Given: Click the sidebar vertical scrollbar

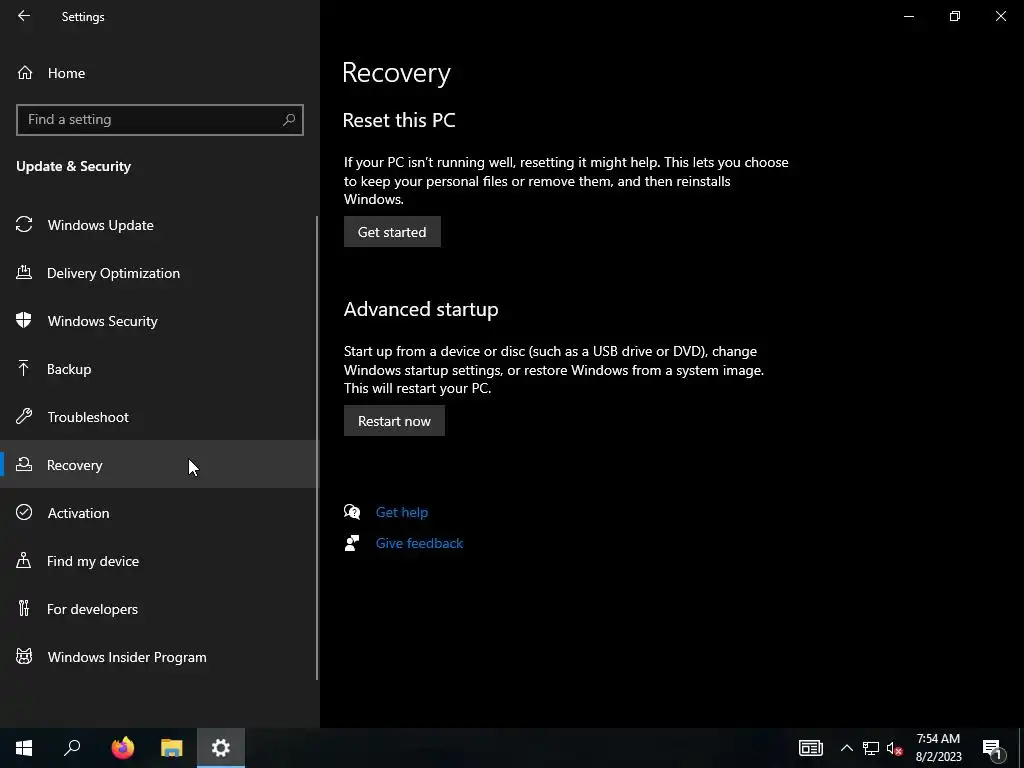Looking at the screenshot, I should [x=317, y=448].
